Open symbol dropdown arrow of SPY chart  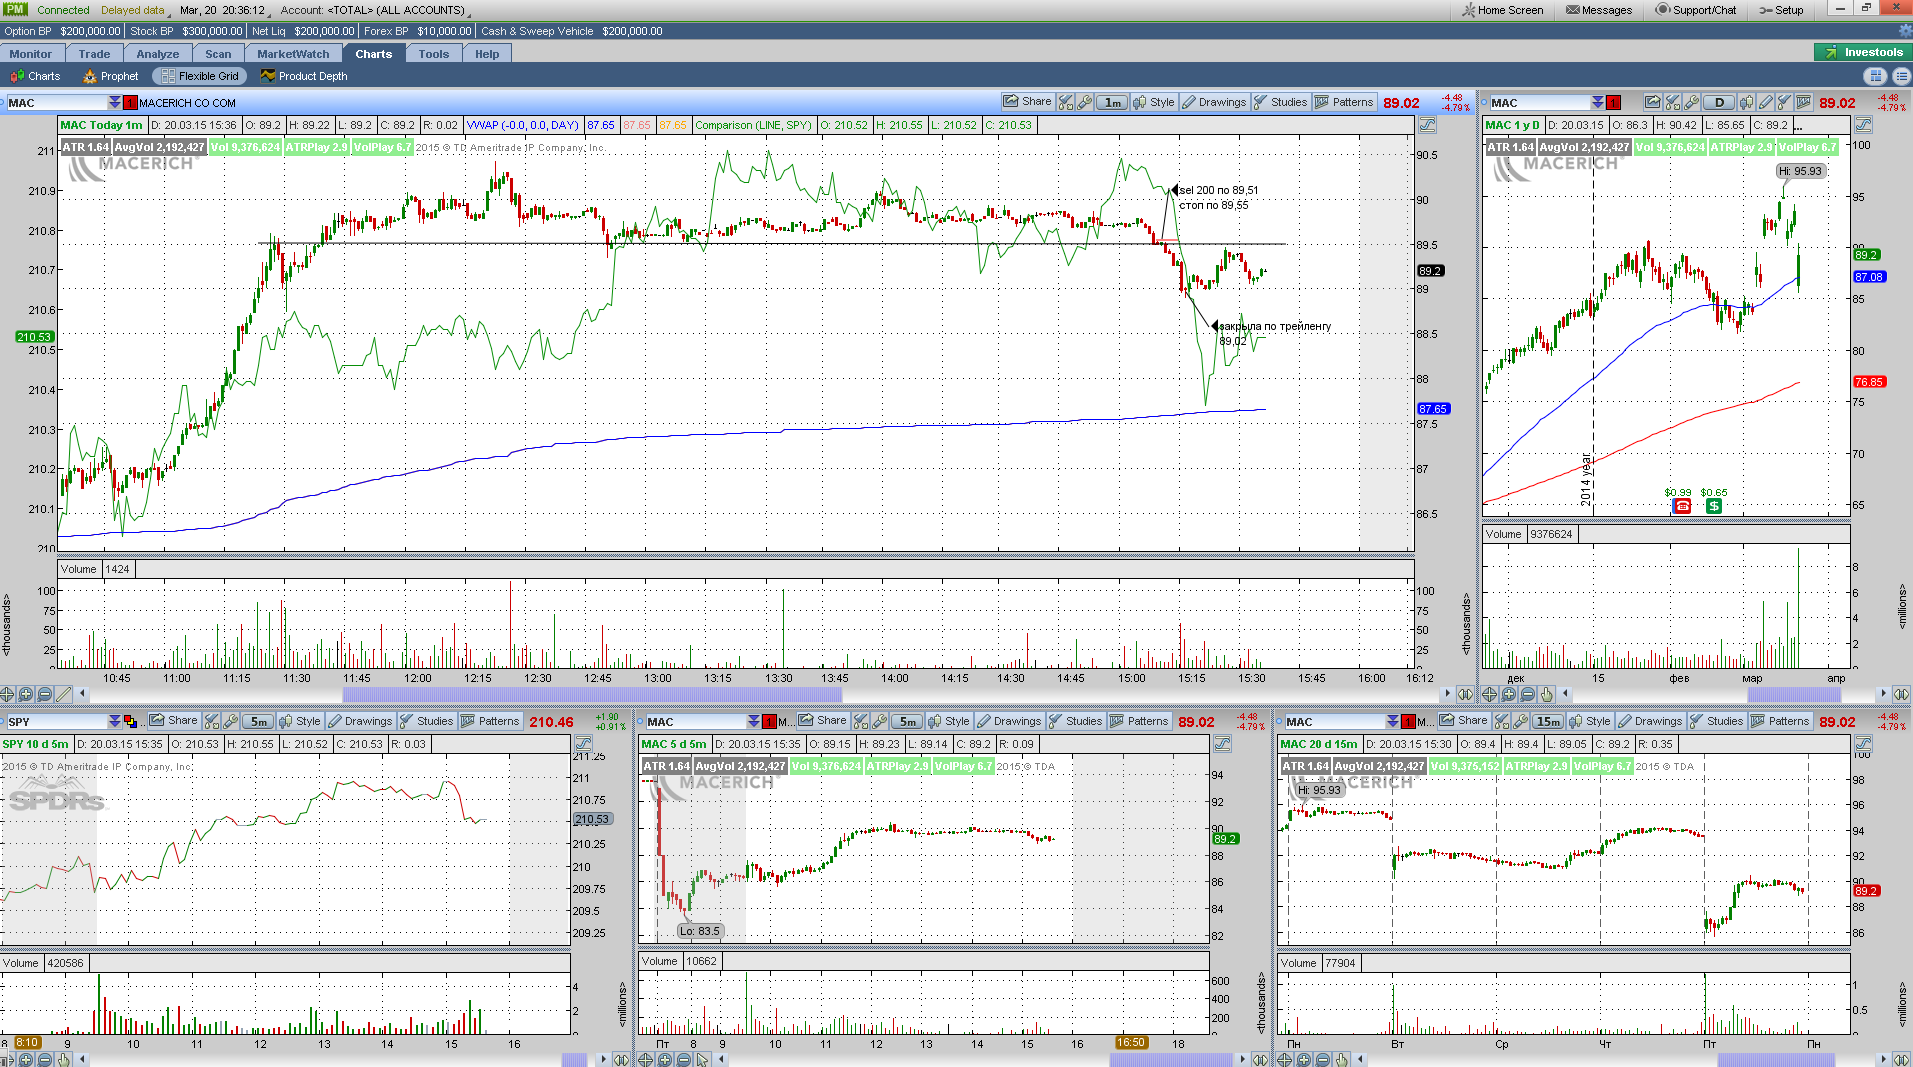[114, 721]
